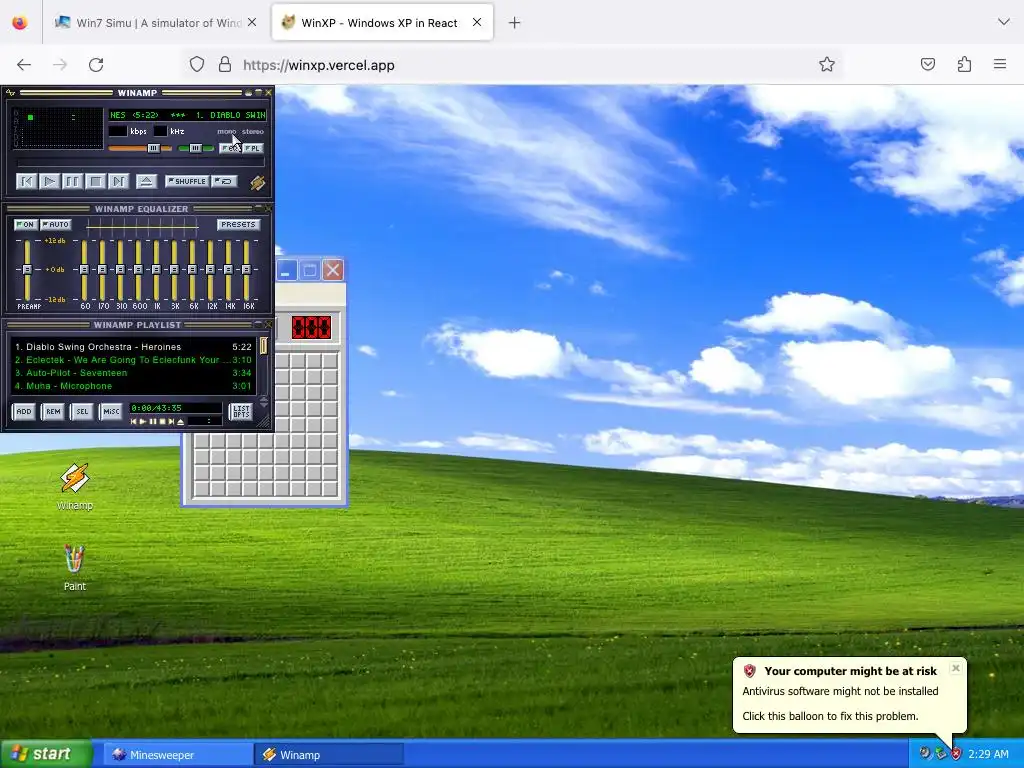Click the 170 Hz equalizer band slider
The height and width of the screenshot is (768, 1024).
103,270
